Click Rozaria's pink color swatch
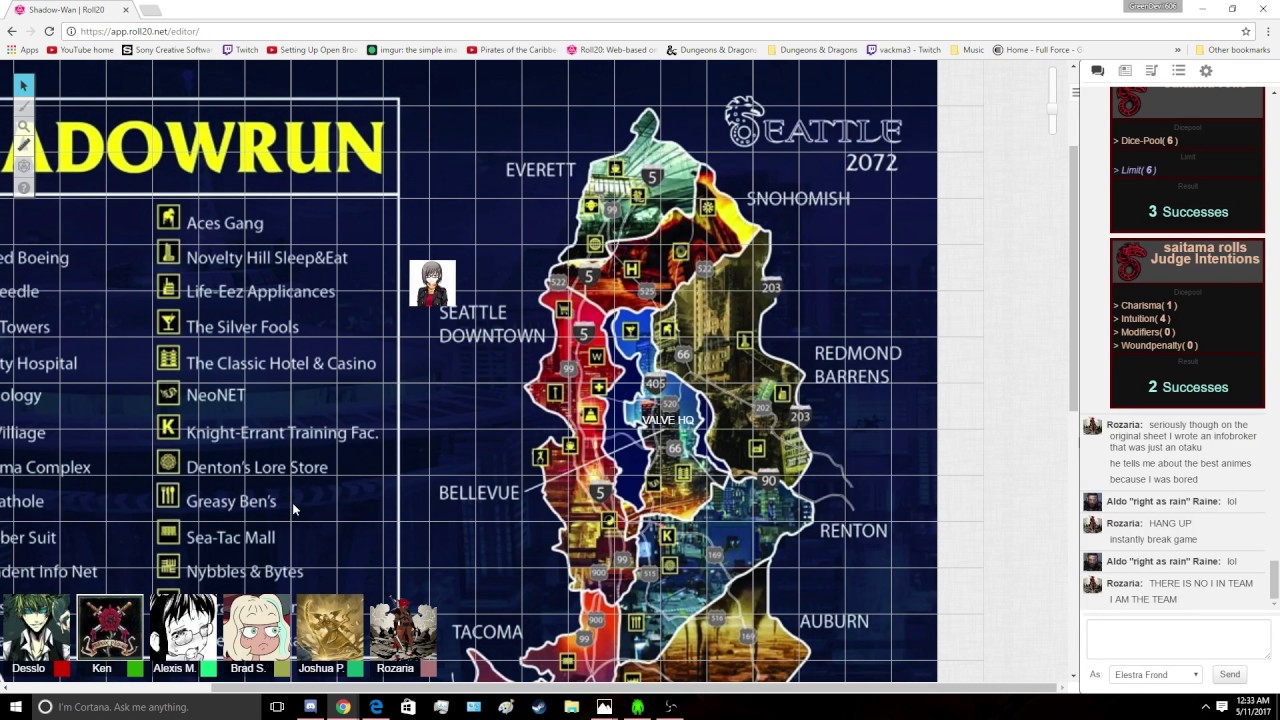Viewport: 1280px width, 720px height. (x=428, y=668)
